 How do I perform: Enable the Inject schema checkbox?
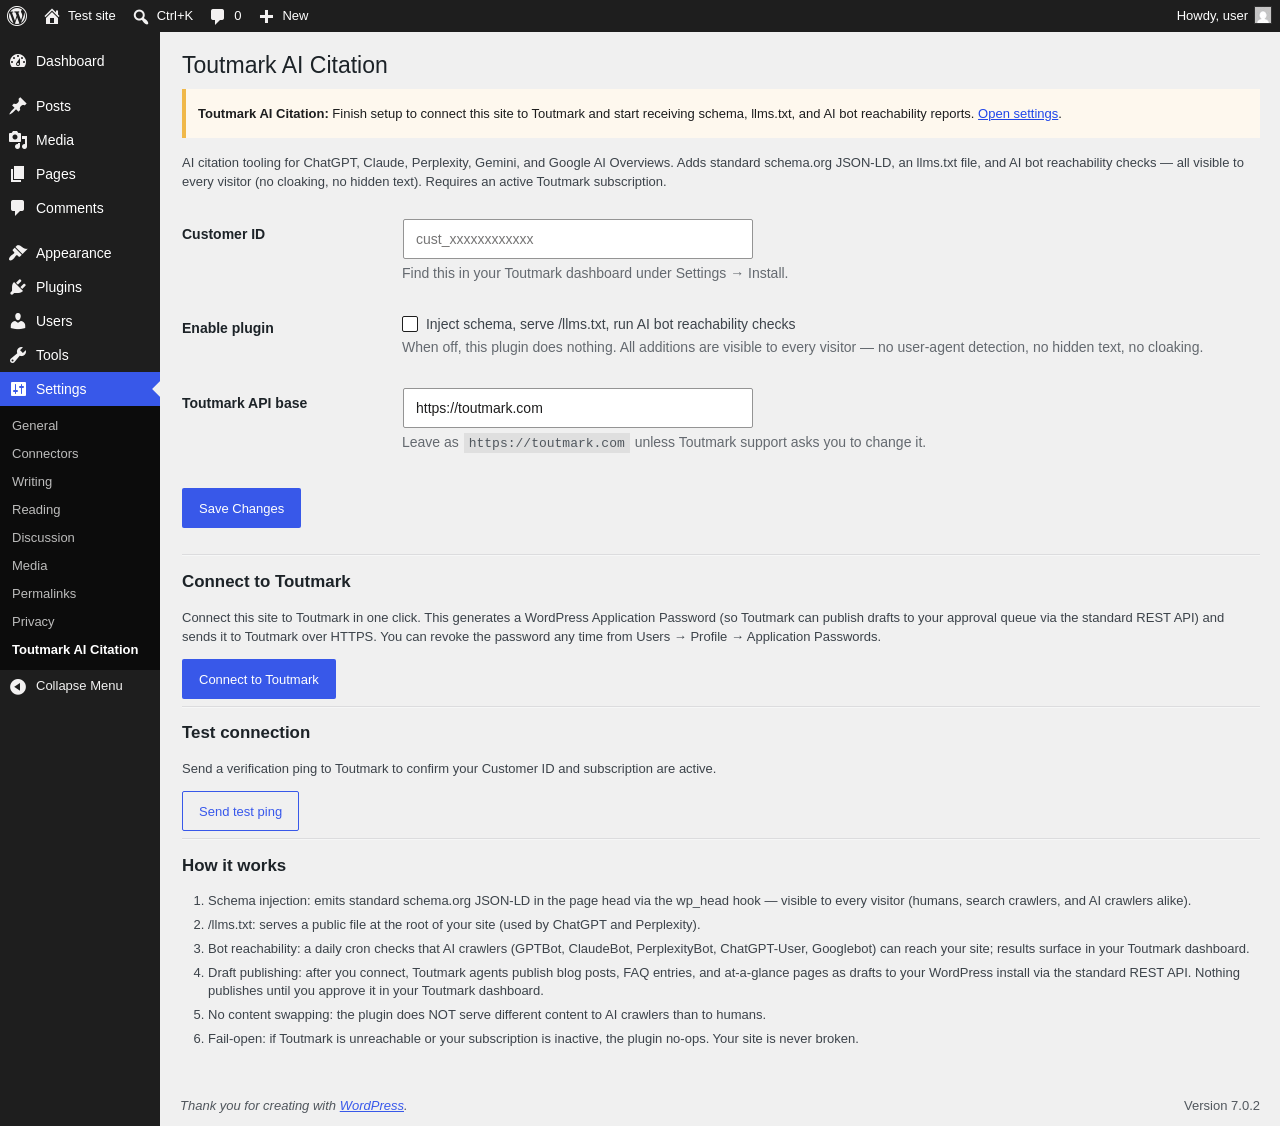(x=410, y=324)
